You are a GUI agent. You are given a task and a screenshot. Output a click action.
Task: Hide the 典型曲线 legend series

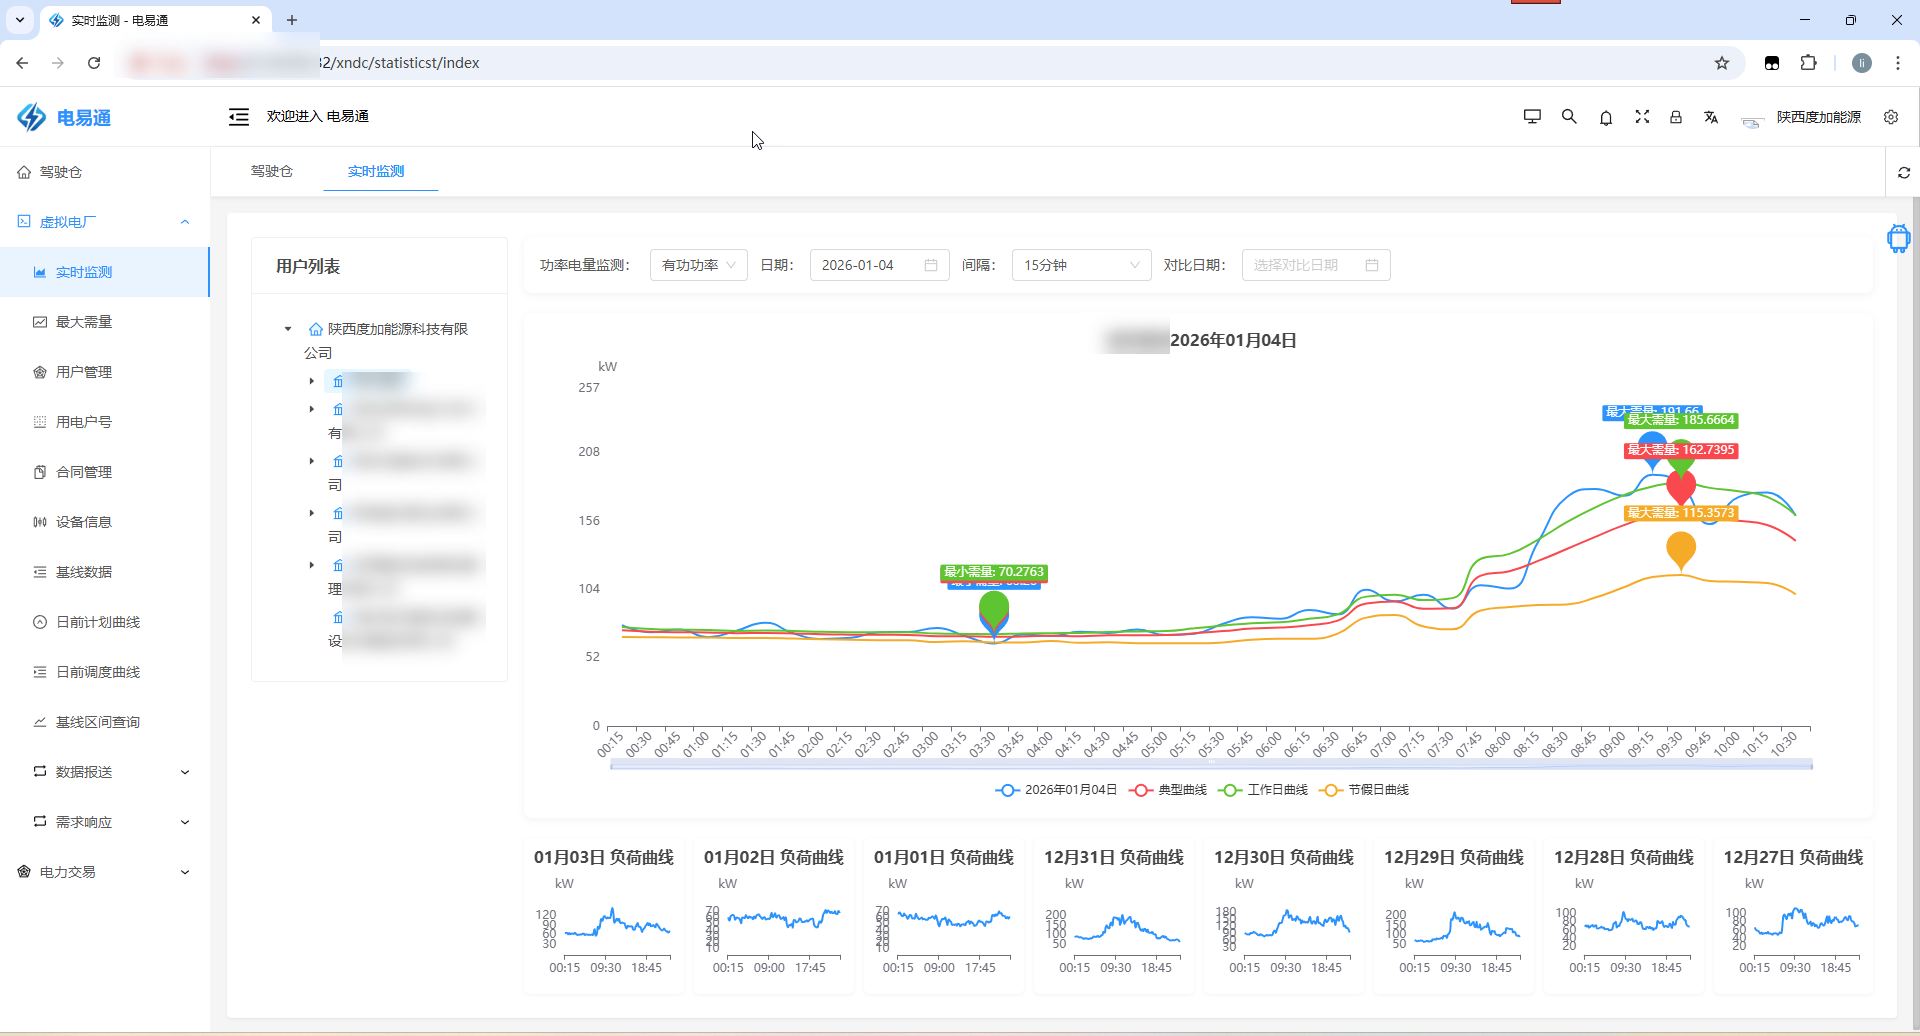click(1168, 790)
